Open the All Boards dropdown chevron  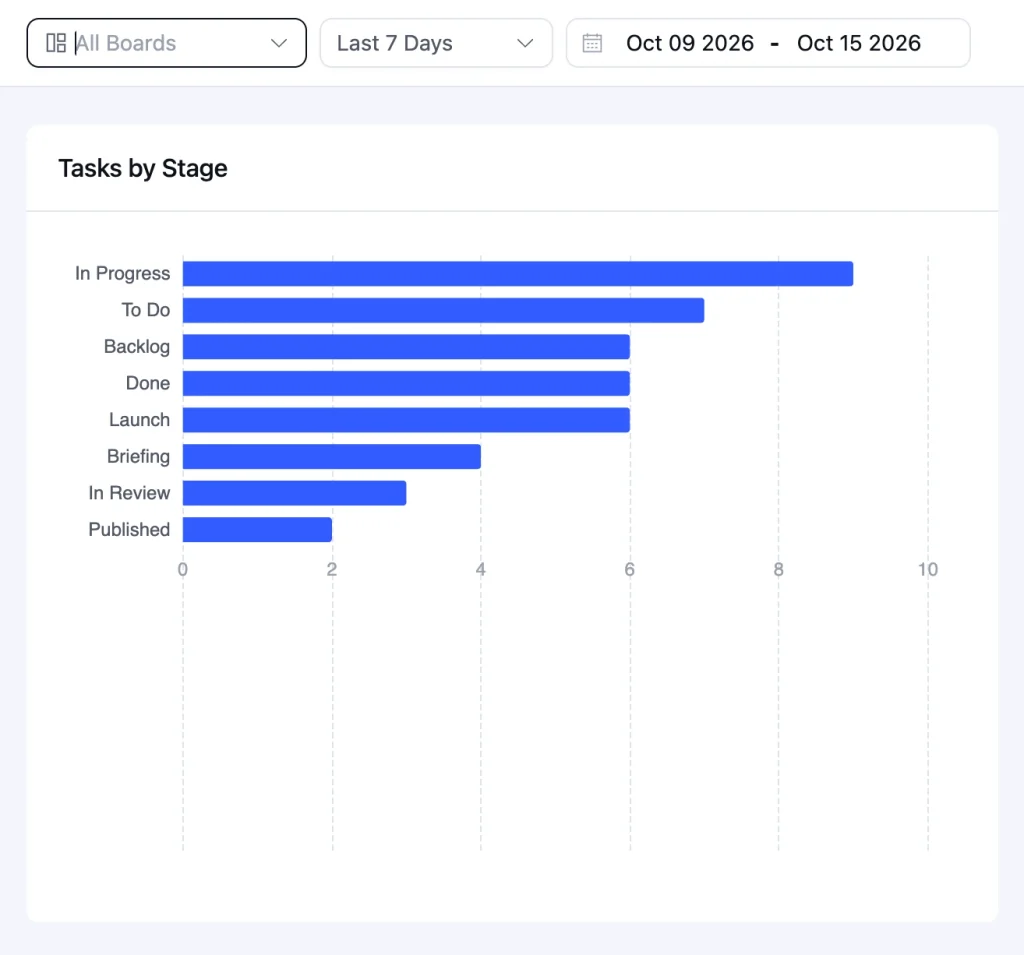(279, 43)
